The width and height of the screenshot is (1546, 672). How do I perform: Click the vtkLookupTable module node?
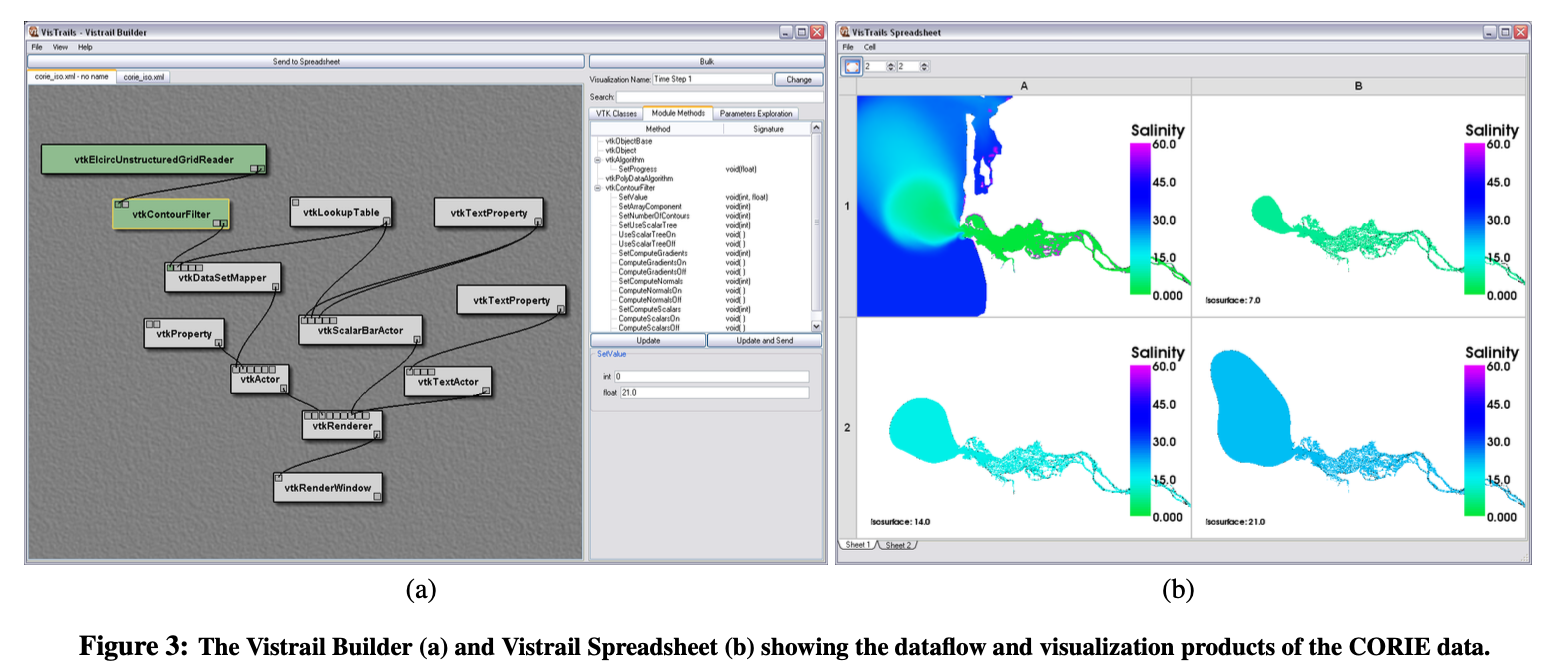tap(340, 213)
